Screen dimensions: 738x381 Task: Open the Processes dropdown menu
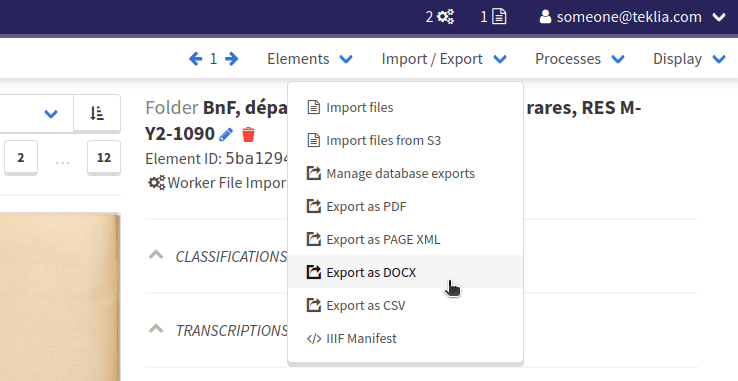pyautogui.click(x=579, y=59)
